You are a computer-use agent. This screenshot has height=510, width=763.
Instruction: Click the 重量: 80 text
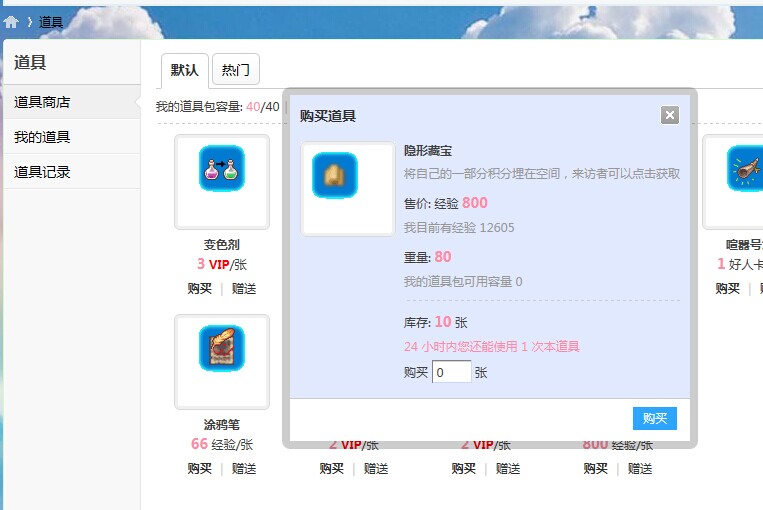(x=427, y=257)
